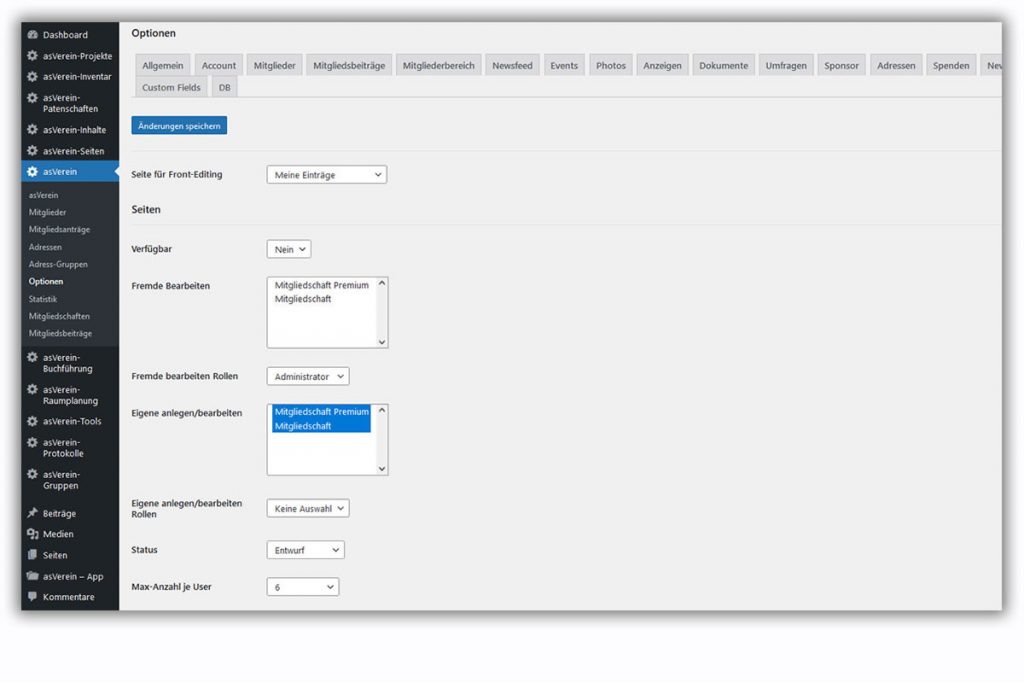Open the Dashboard menu item
The width and height of the screenshot is (1024, 683).
point(70,35)
